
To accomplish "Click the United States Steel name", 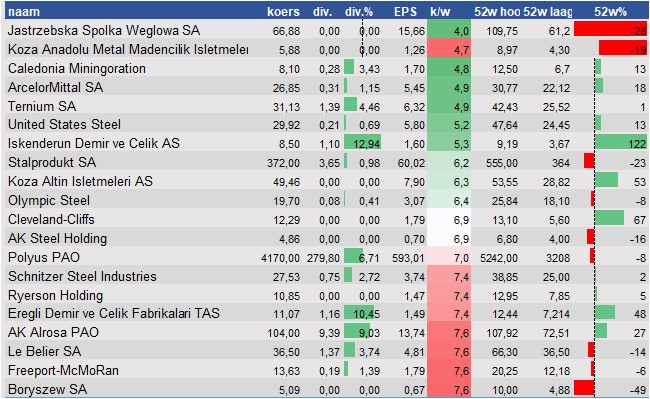I will pos(64,124).
